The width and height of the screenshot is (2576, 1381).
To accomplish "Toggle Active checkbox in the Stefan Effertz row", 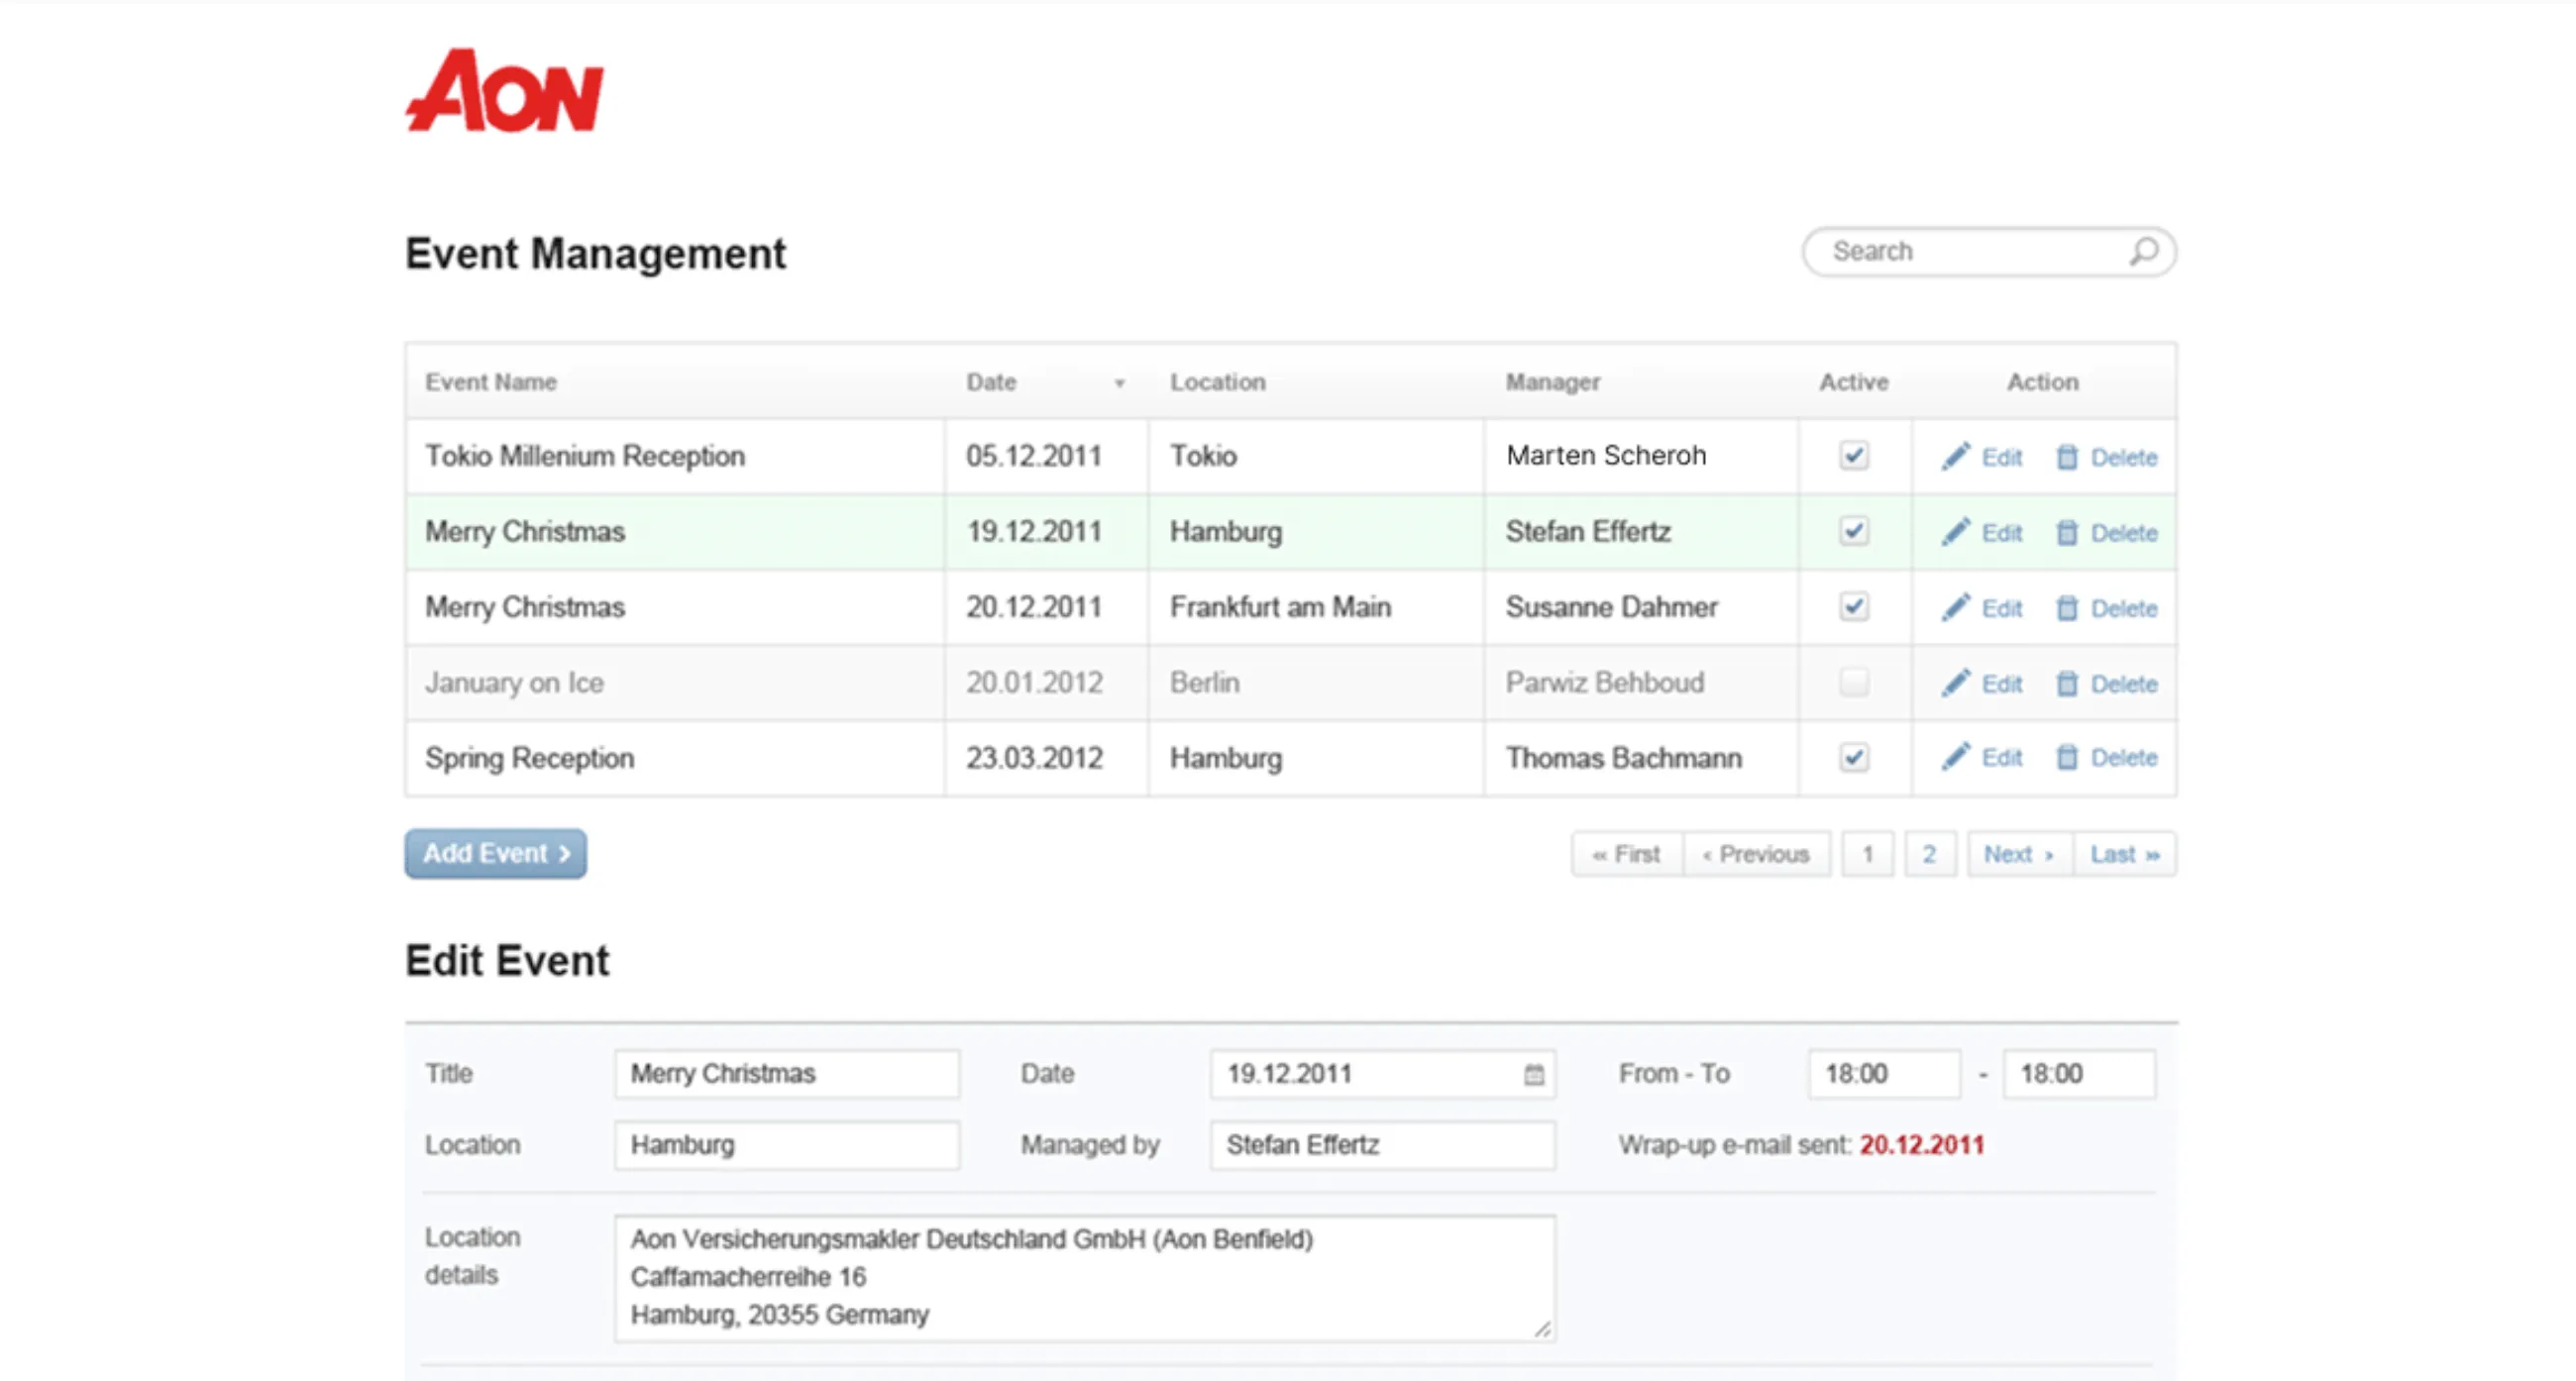I will tap(1853, 531).
